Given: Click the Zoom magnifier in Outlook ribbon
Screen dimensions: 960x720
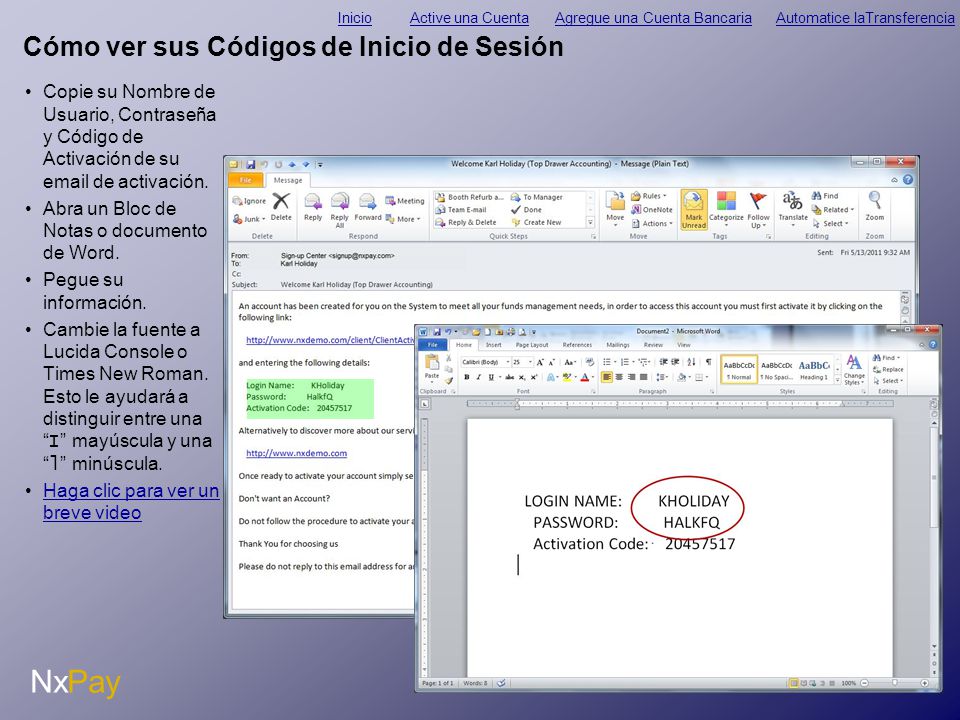Looking at the screenshot, I should (x=875, y=201).
